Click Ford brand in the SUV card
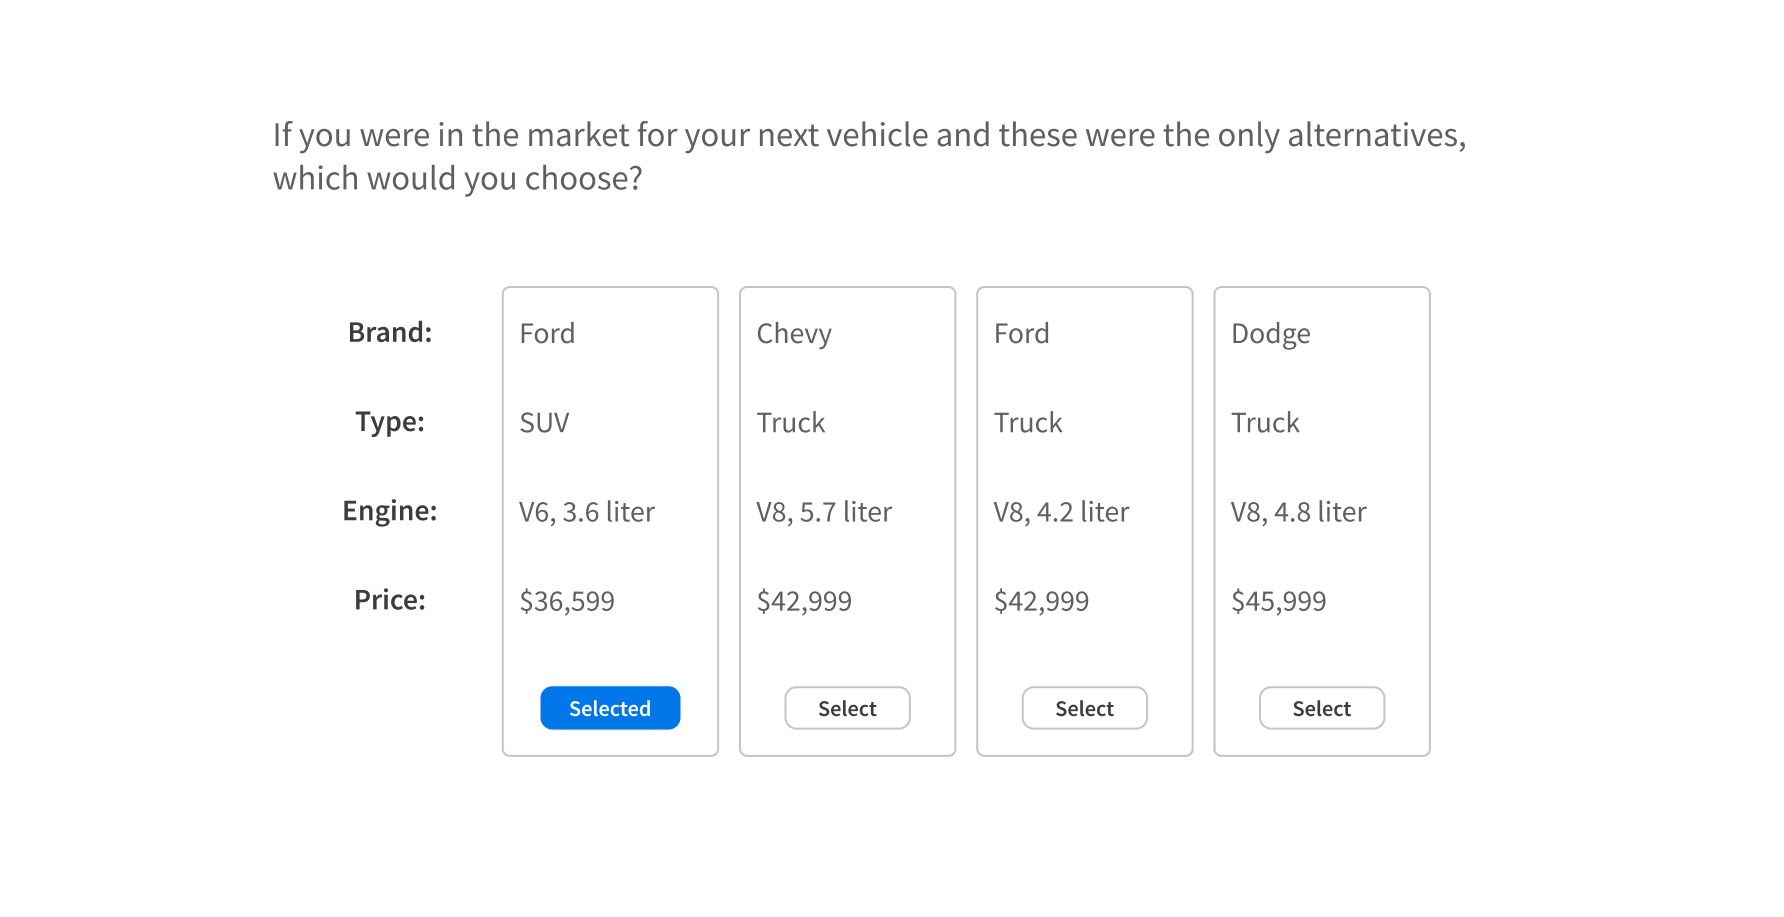 (547, 334)
